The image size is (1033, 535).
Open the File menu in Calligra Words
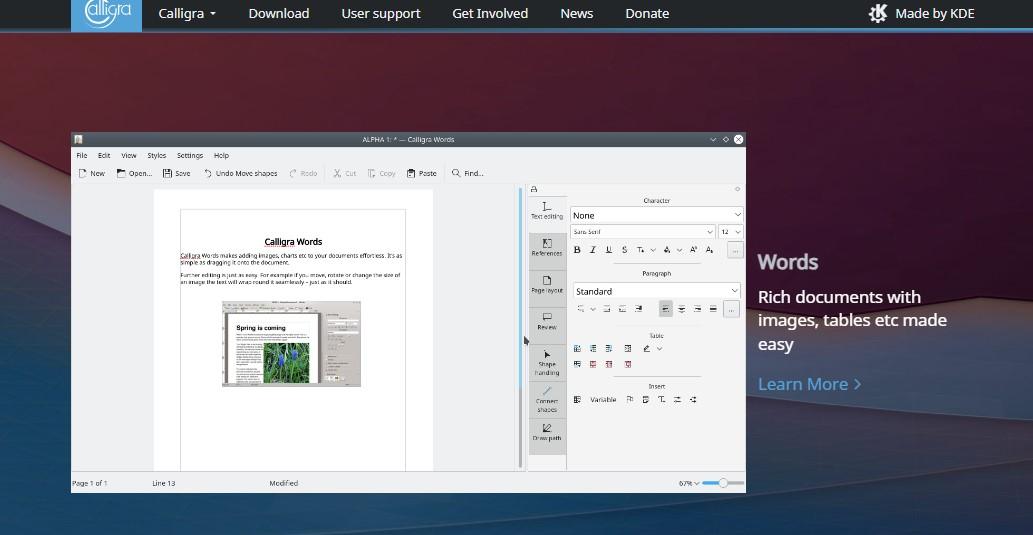pyautogui.click(x=82, y=155)
